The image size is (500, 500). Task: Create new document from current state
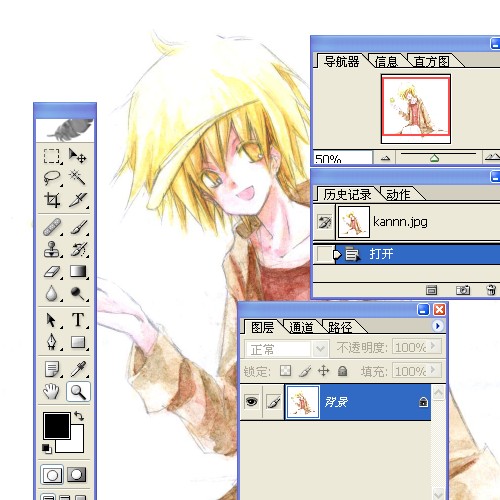[x=431, y=290]
